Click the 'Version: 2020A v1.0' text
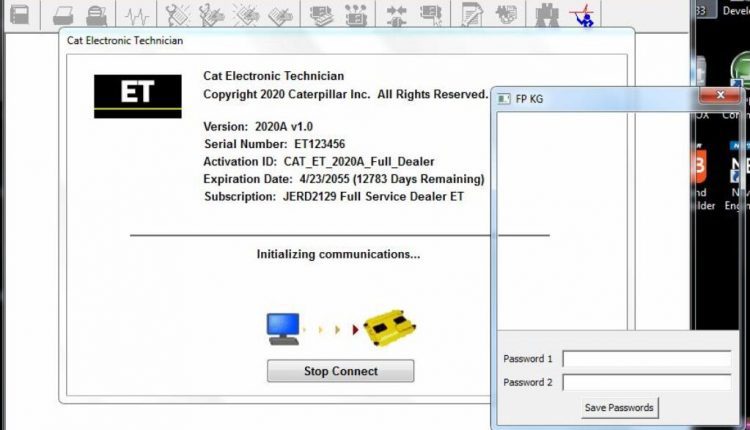The height and width of the screenshot is (430, 750). click(258, 127)
